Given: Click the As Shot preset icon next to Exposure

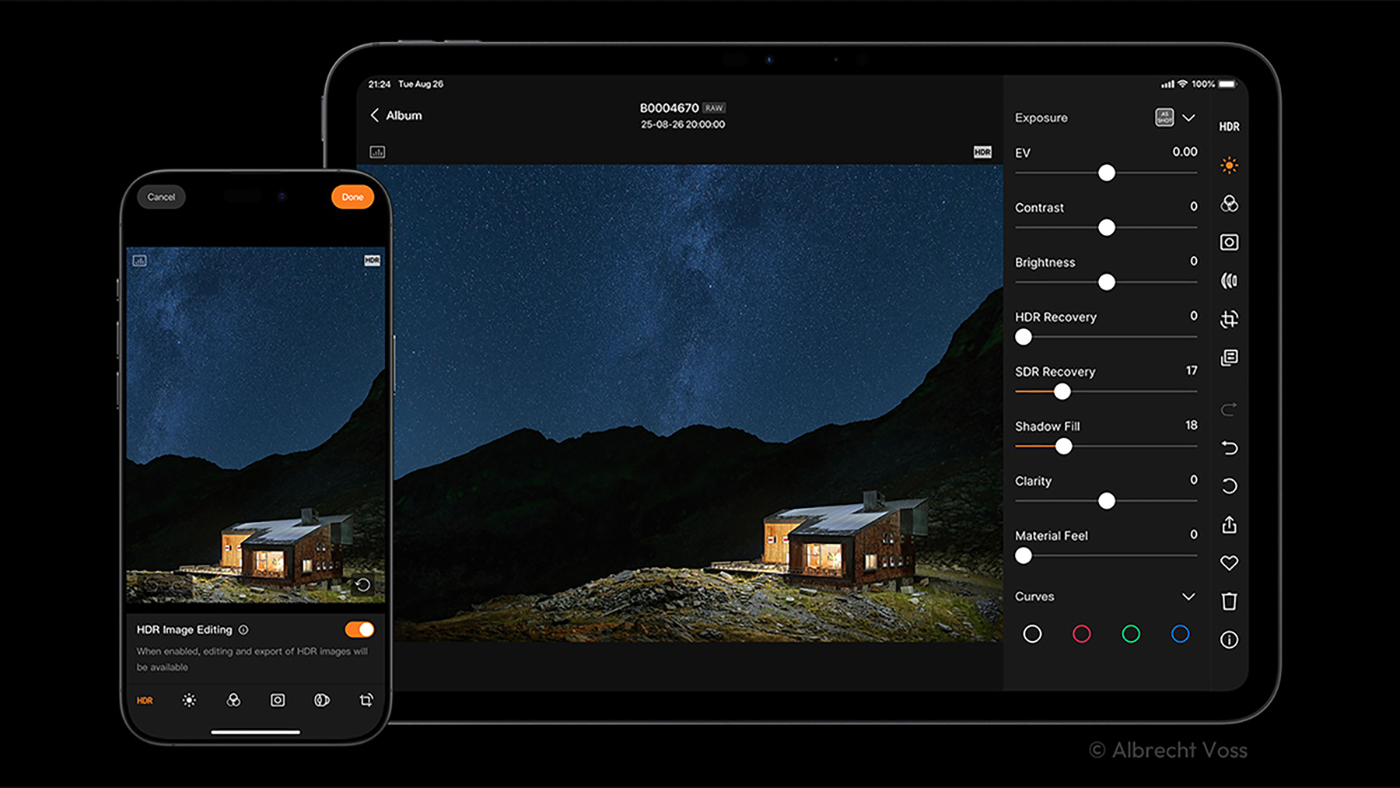Looking at the screenshot, I should click(x=1164, y=117).
